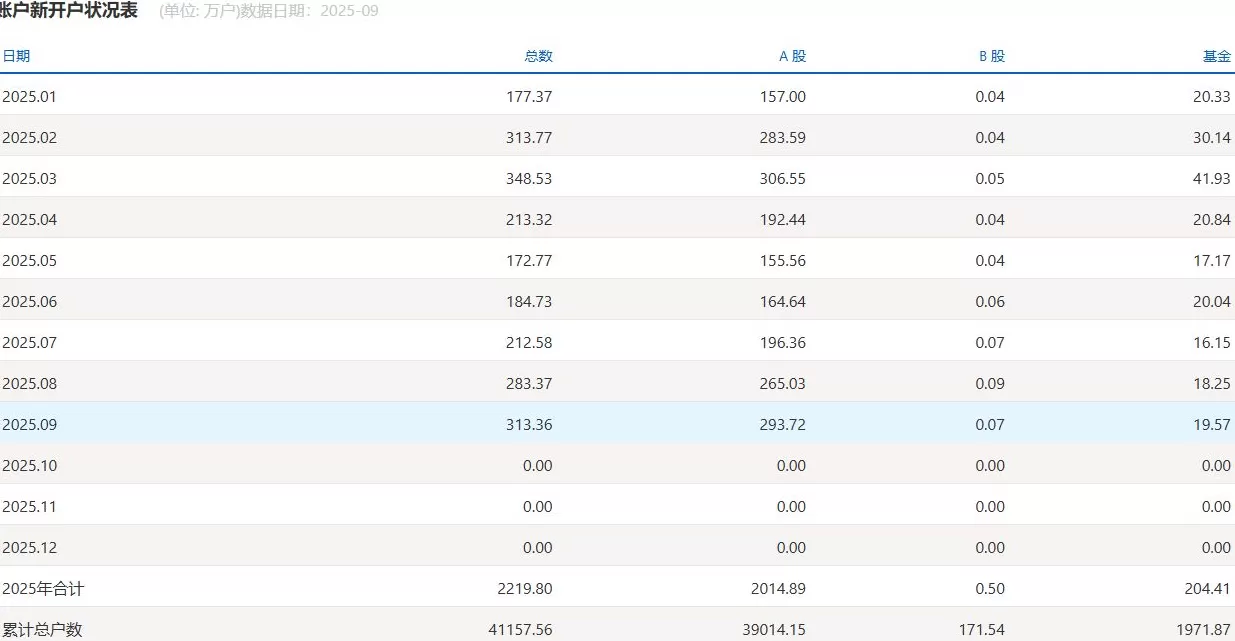Click total value 313.77

point(529,138)
